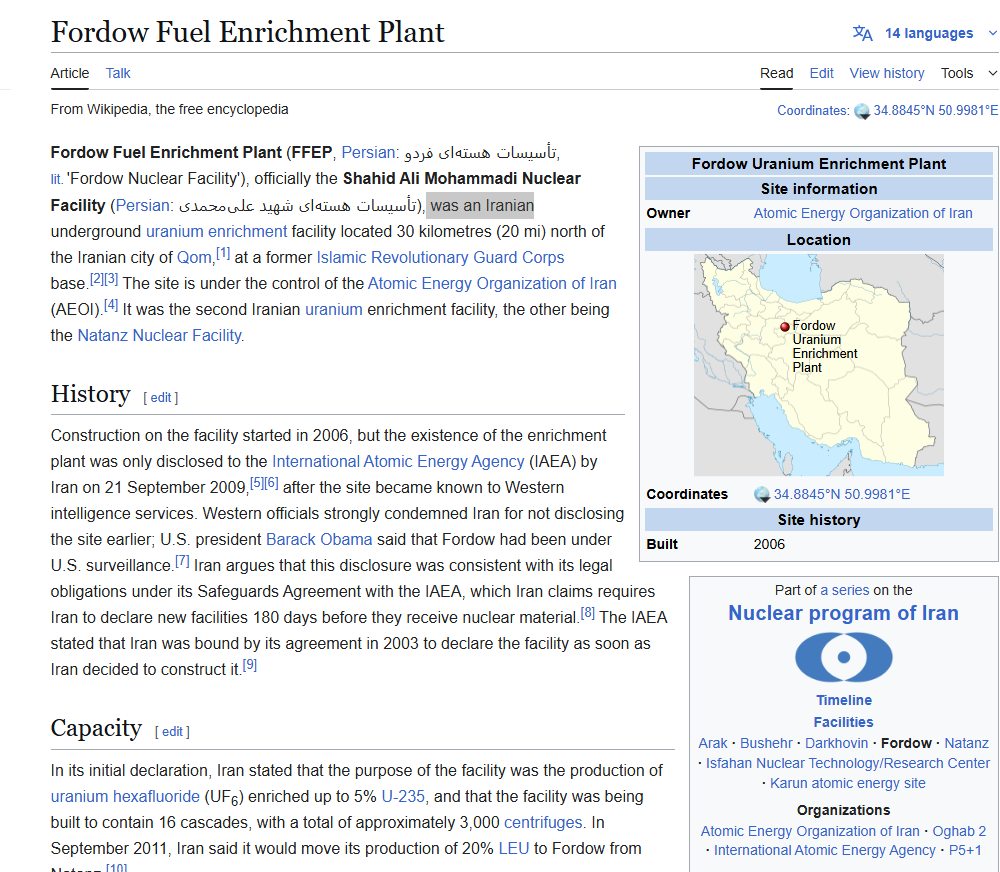Click the 'lit.' abbreviation link
1000x872 pixels.
(57, 179)
